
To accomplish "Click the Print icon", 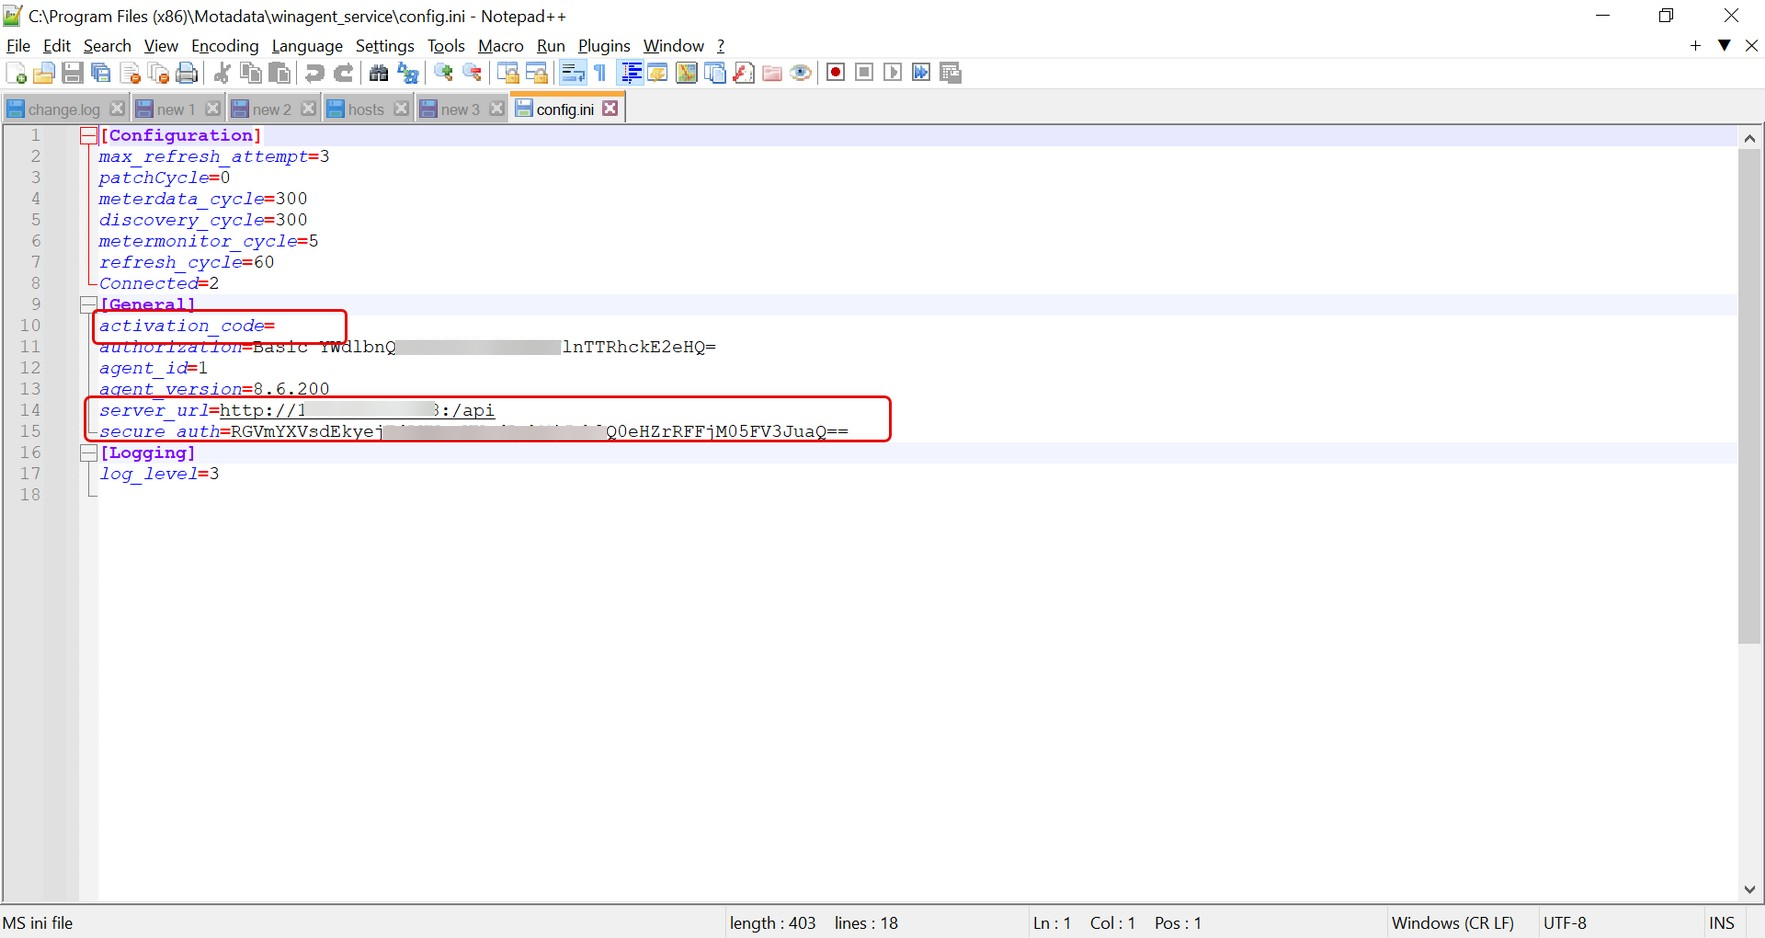I will click(187, 73).
